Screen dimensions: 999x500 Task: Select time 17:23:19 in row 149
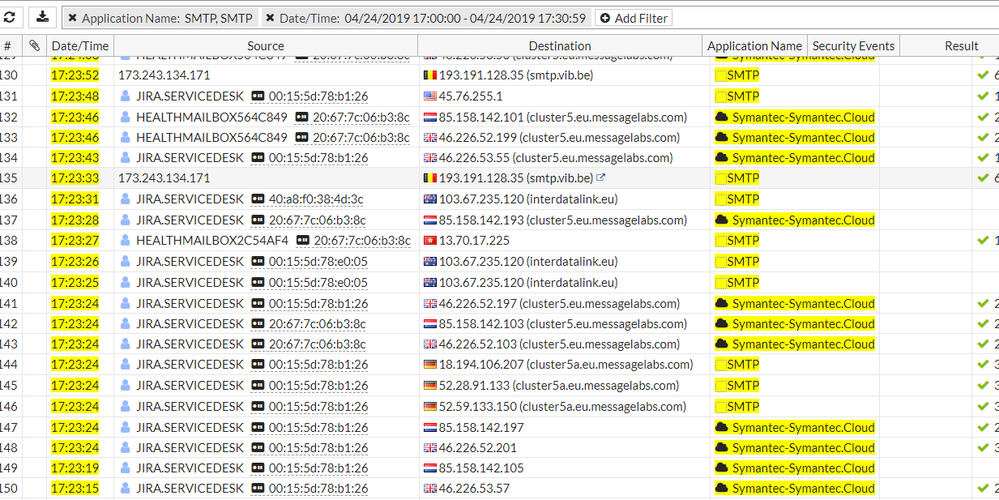75,468
